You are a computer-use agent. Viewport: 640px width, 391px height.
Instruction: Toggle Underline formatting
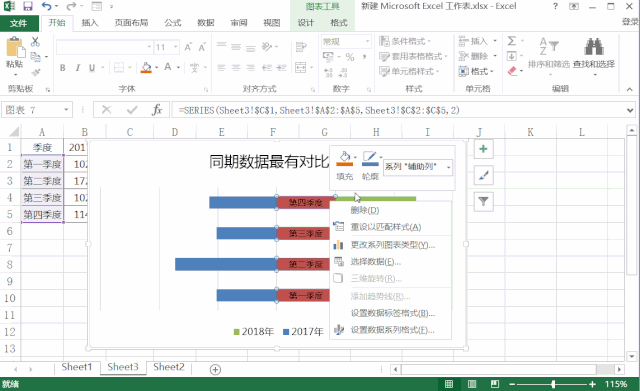[x=92, y=68]
